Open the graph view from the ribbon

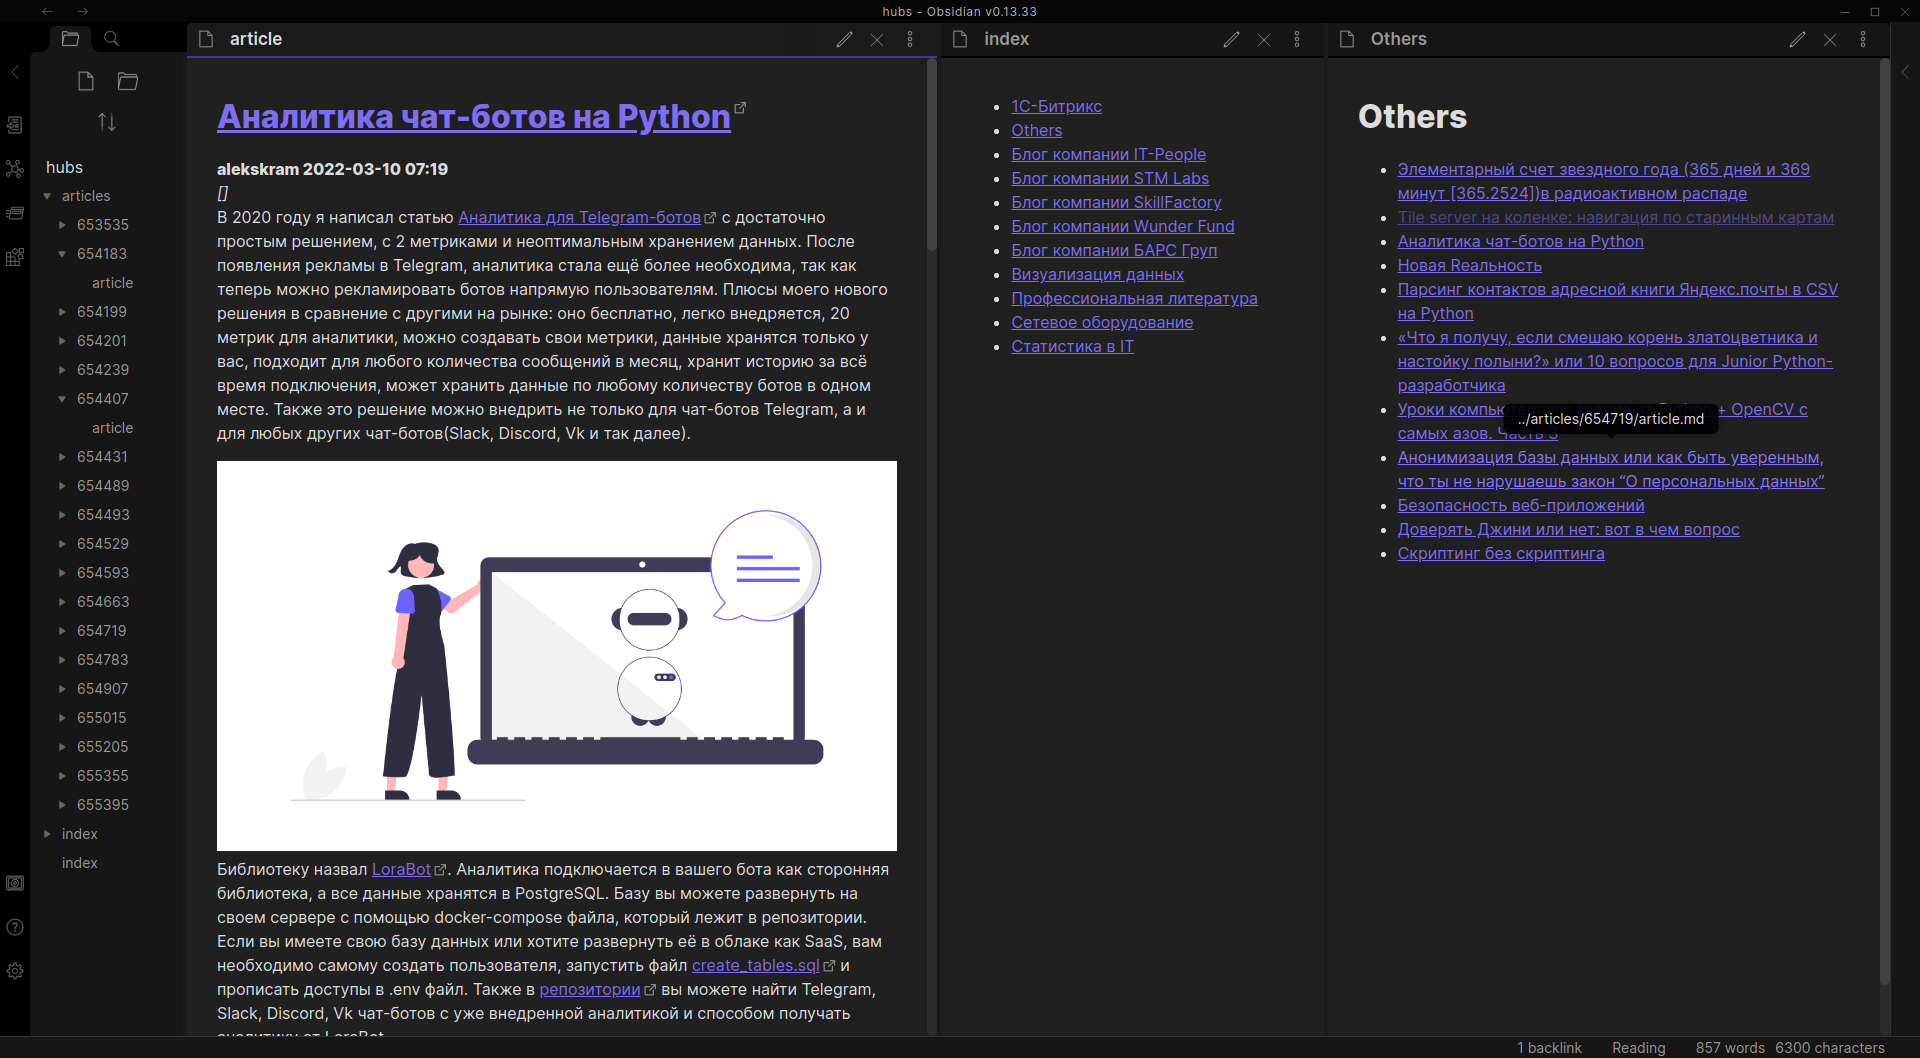[x=15, y=168]
